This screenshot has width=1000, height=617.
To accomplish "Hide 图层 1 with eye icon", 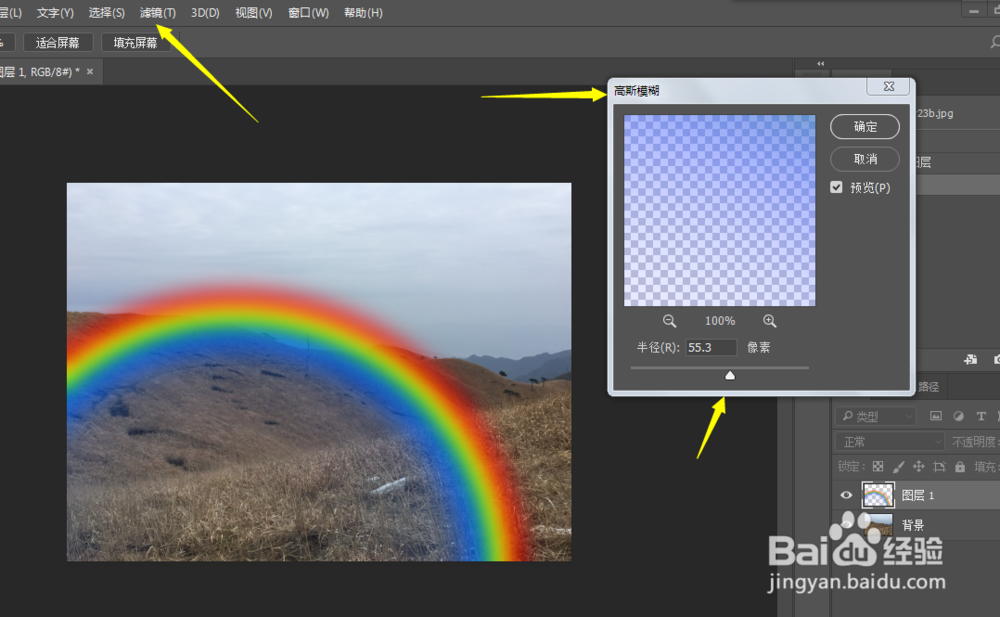I will pyautogui.click(x=846, y=495).
